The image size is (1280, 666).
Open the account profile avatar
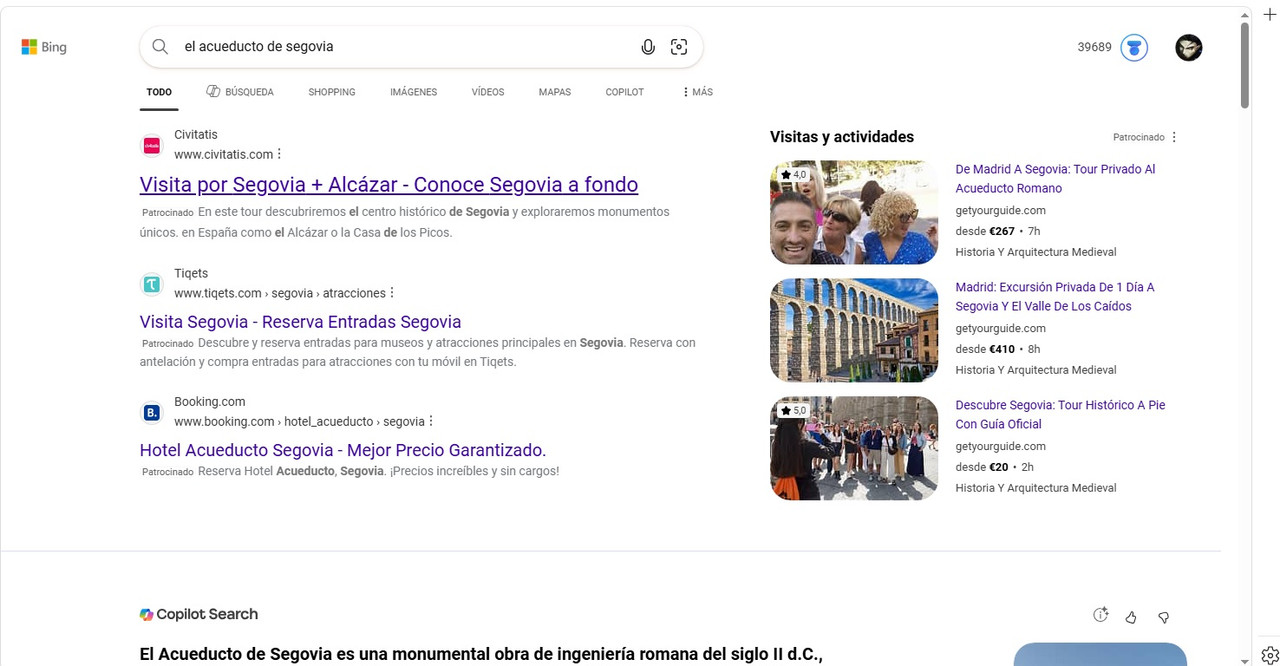pos(1189,47)
